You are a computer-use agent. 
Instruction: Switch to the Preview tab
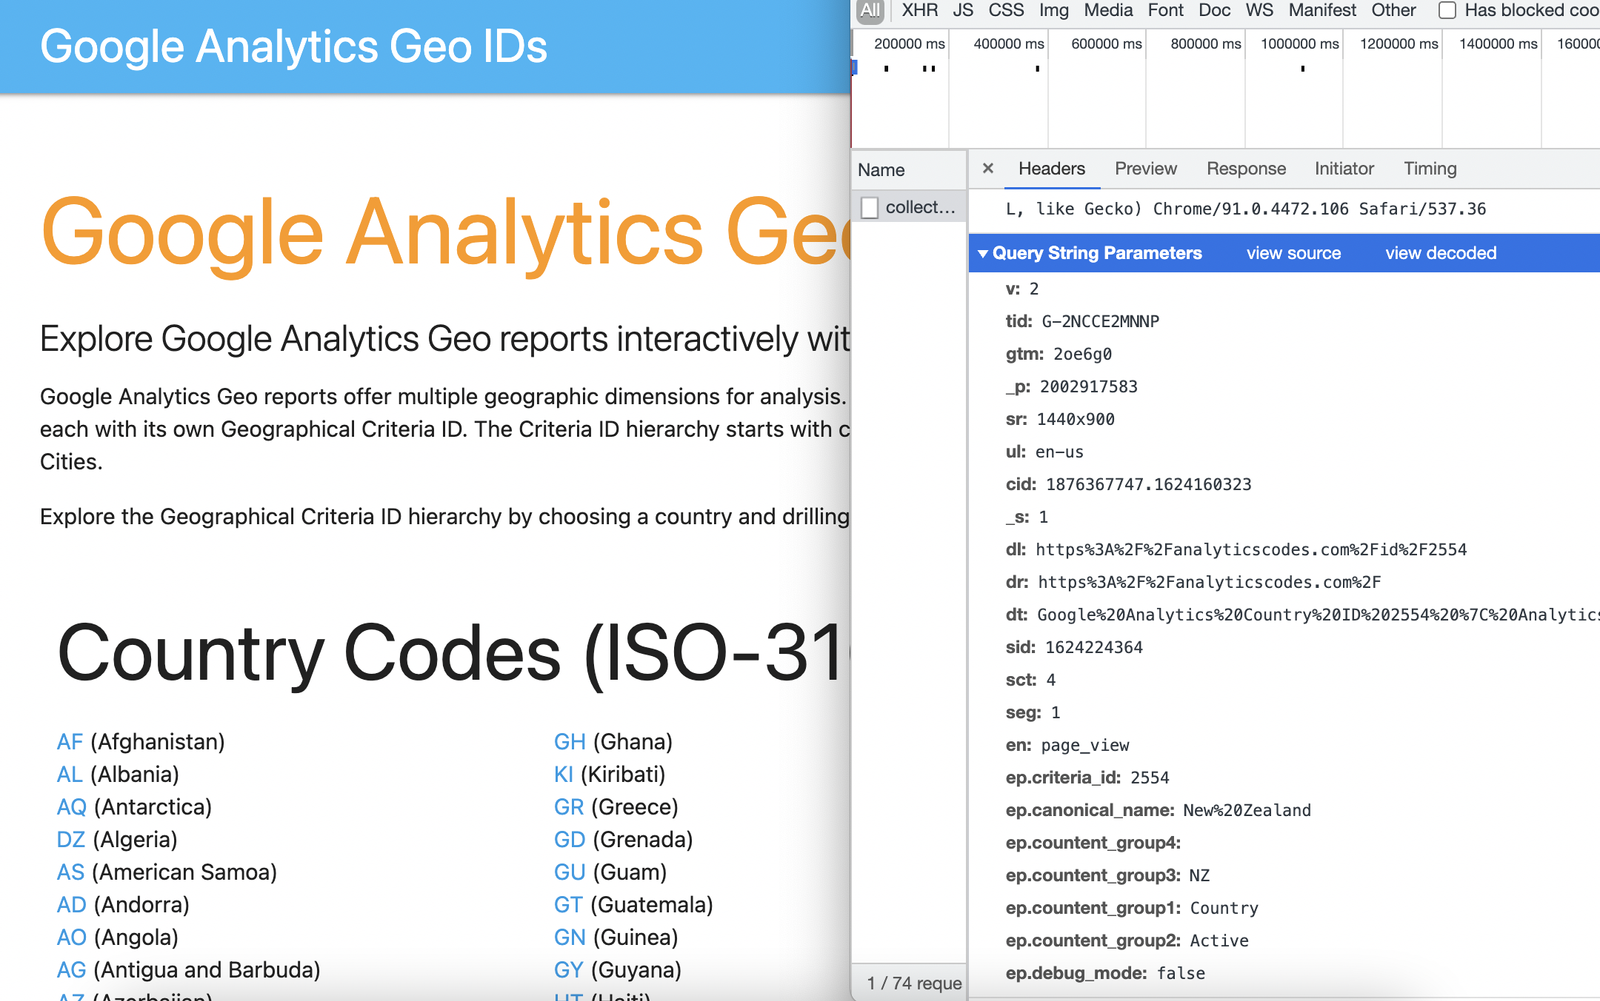pyautogui.click(x=1145, y=168)
